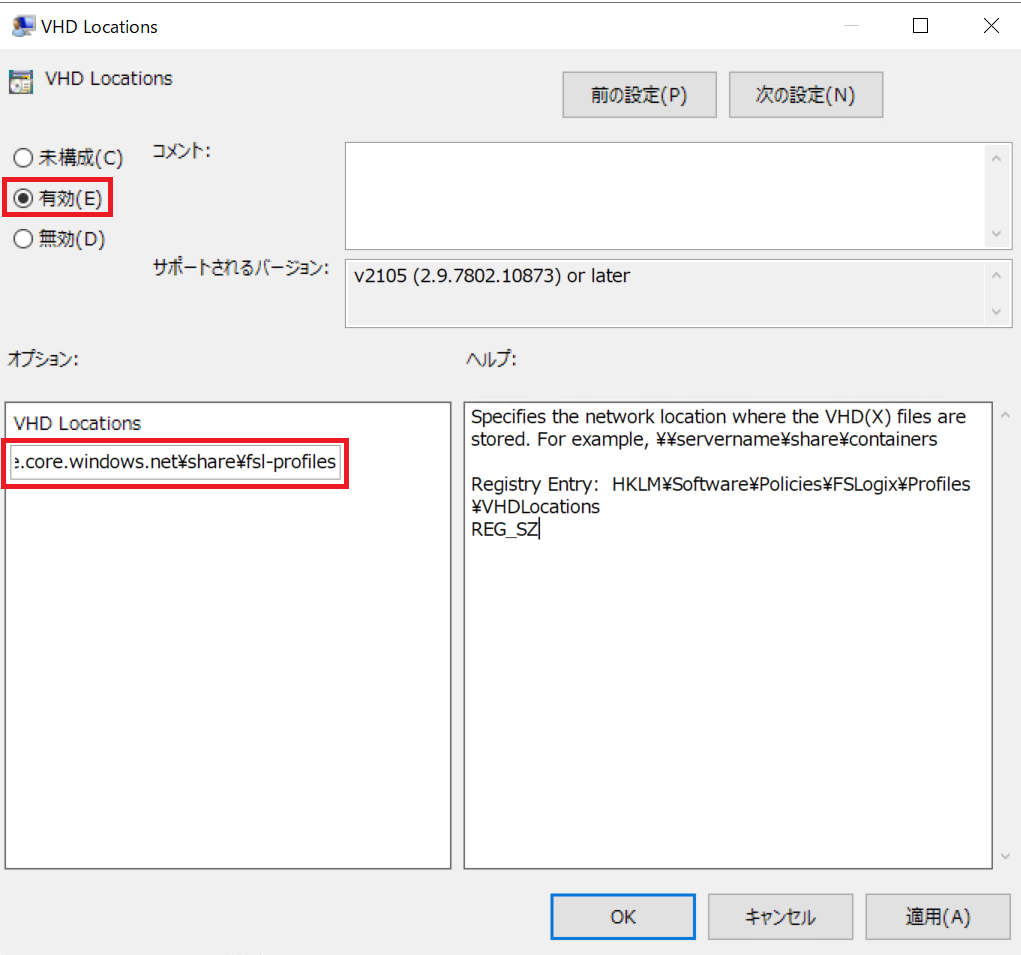Screen dimensions: 1021x955
Task: Confirm with the OK button
Action: (623, 917)
